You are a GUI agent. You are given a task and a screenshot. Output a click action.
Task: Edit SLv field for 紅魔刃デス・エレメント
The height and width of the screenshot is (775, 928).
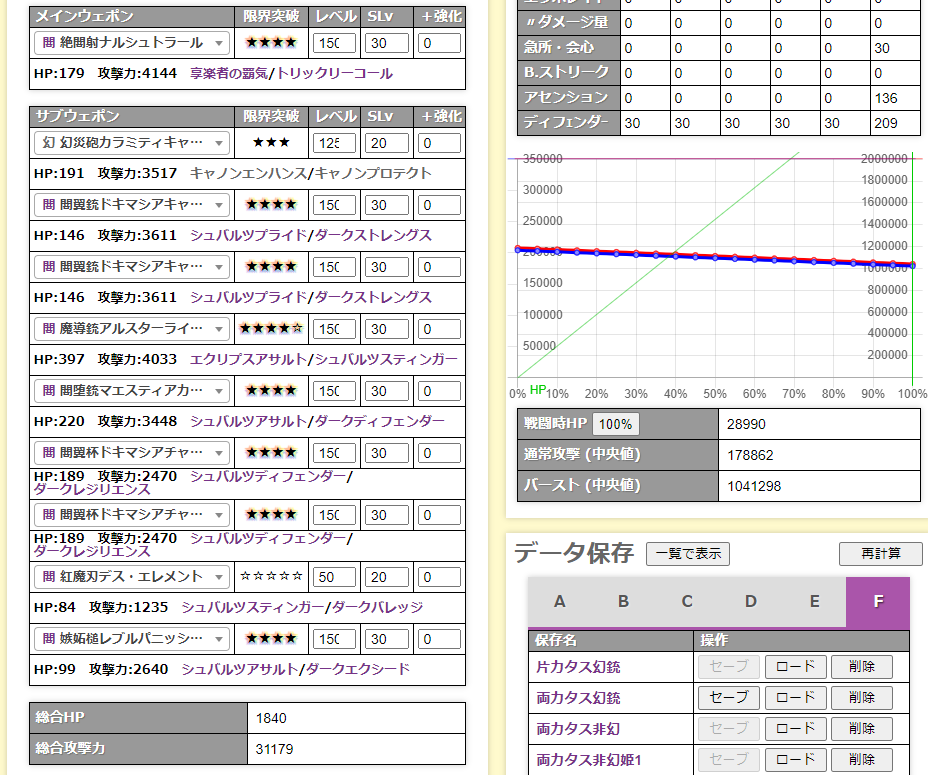(x=386, y=577)
